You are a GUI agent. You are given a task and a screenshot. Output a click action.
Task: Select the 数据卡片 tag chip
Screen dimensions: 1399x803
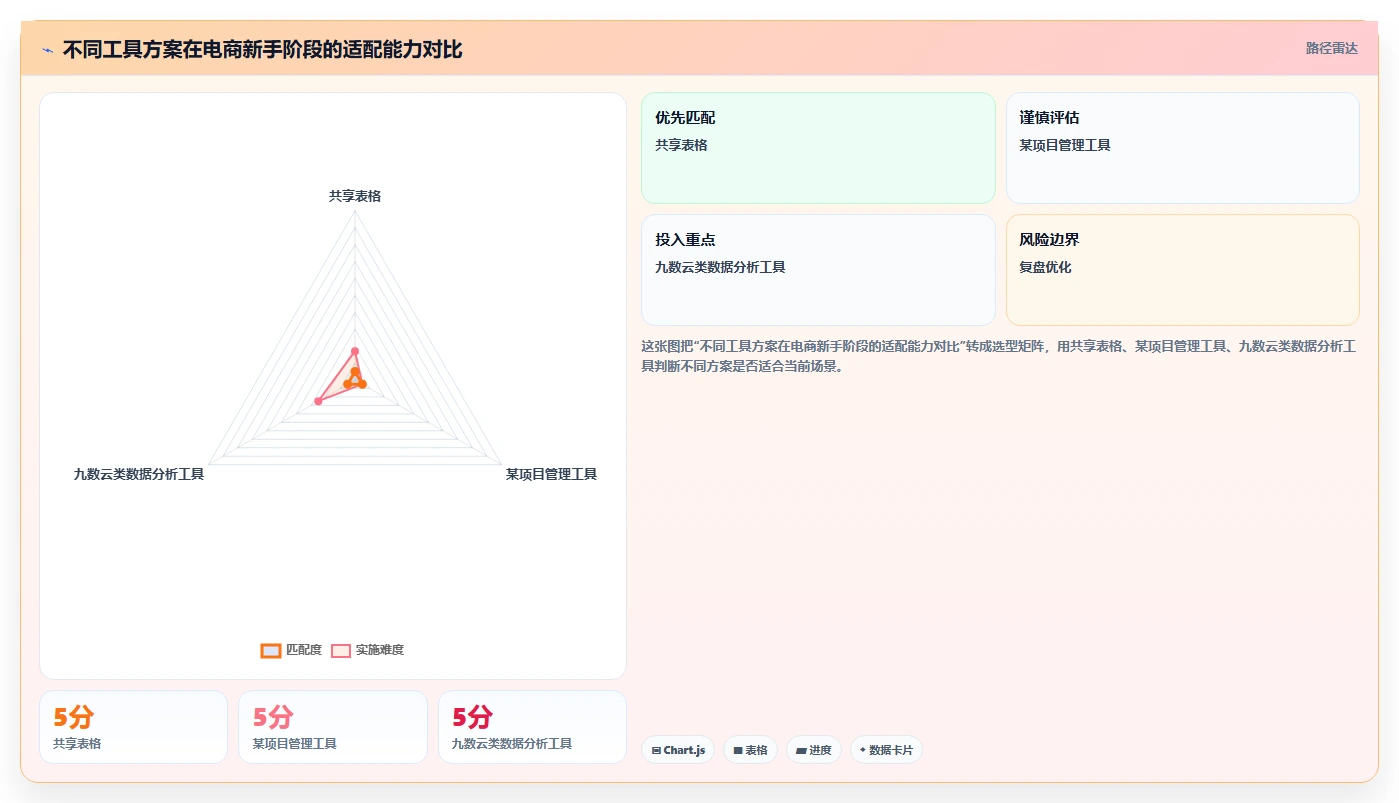coord(886,750)
